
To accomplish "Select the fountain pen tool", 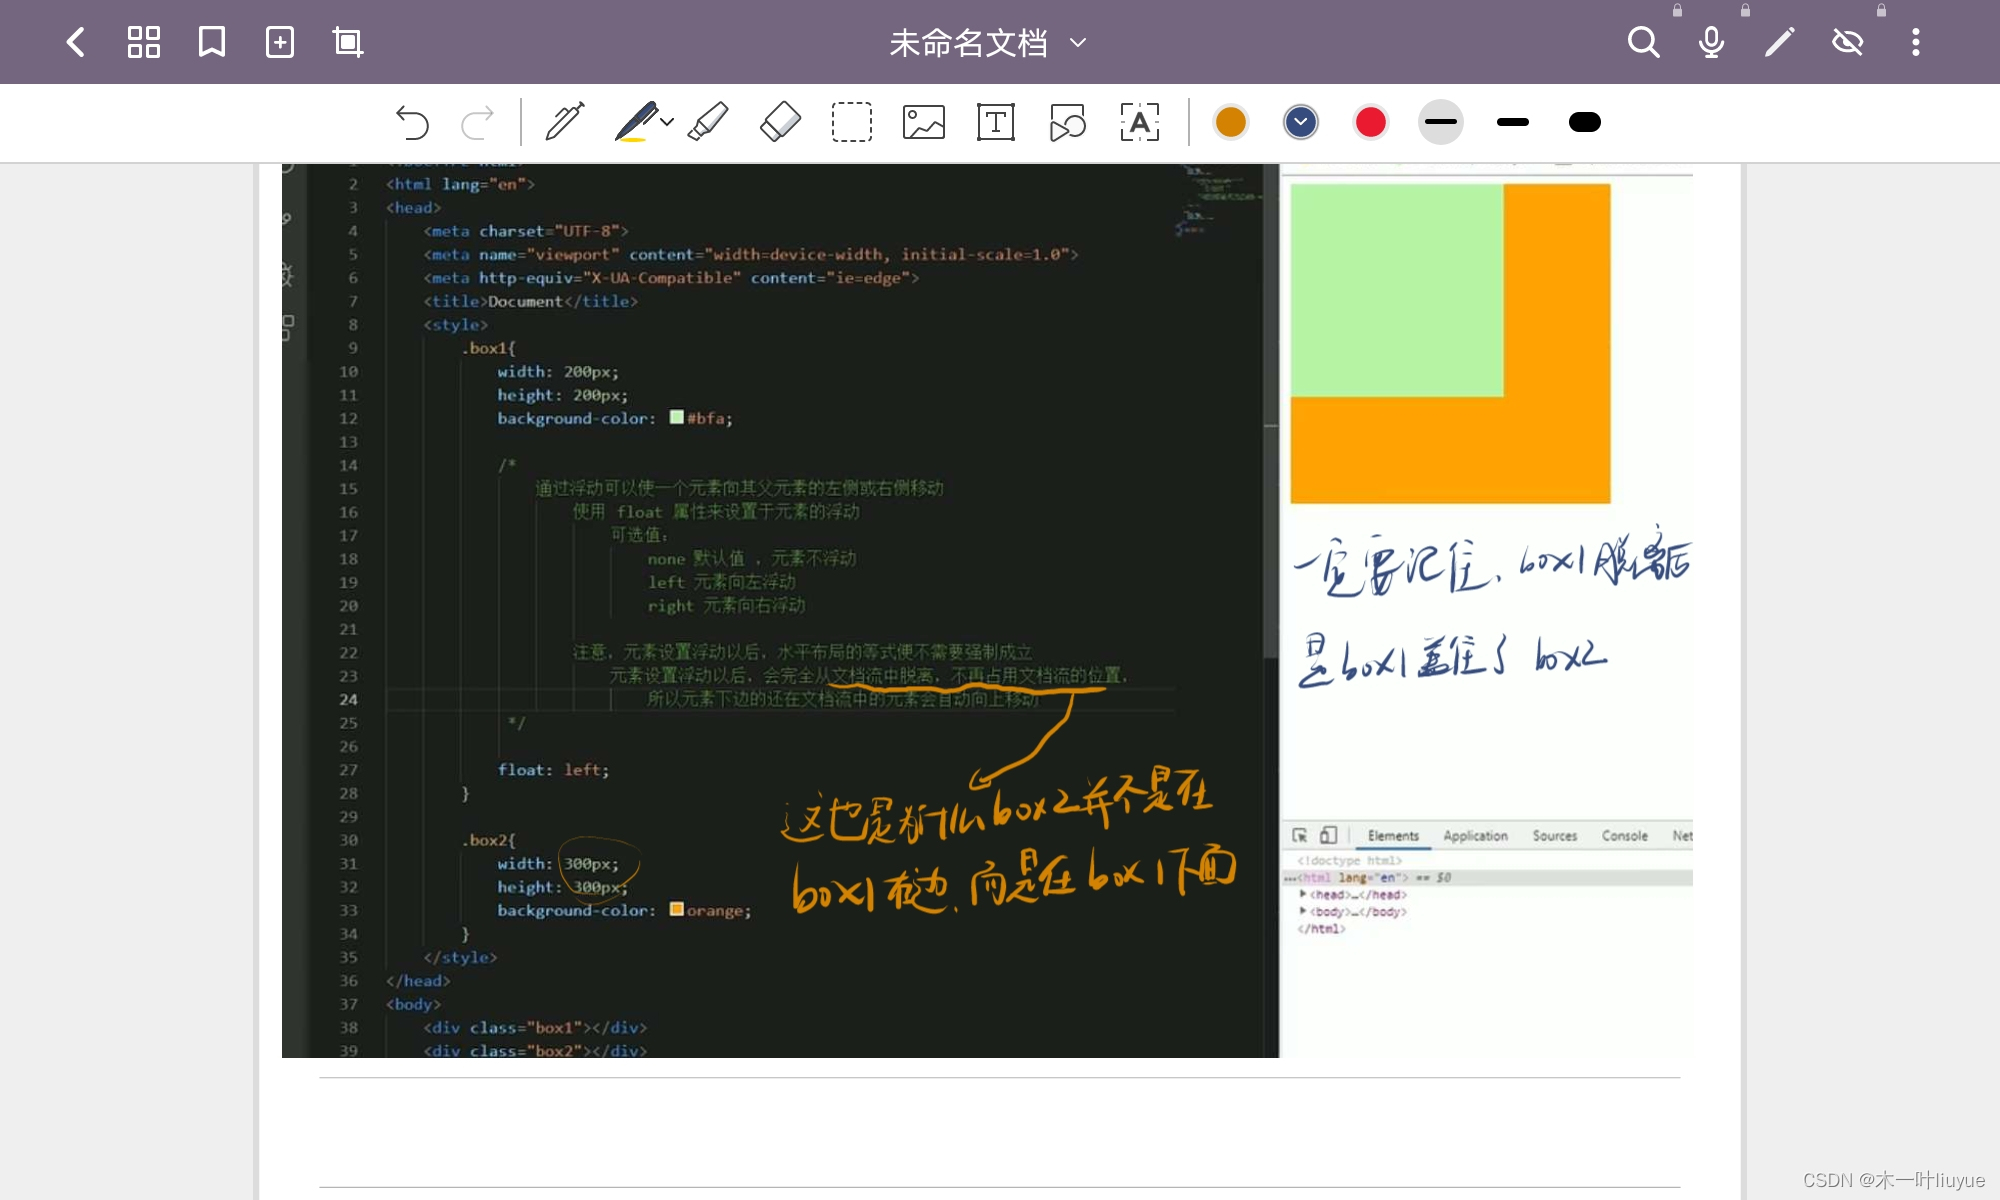I will (x=565, y=122).
